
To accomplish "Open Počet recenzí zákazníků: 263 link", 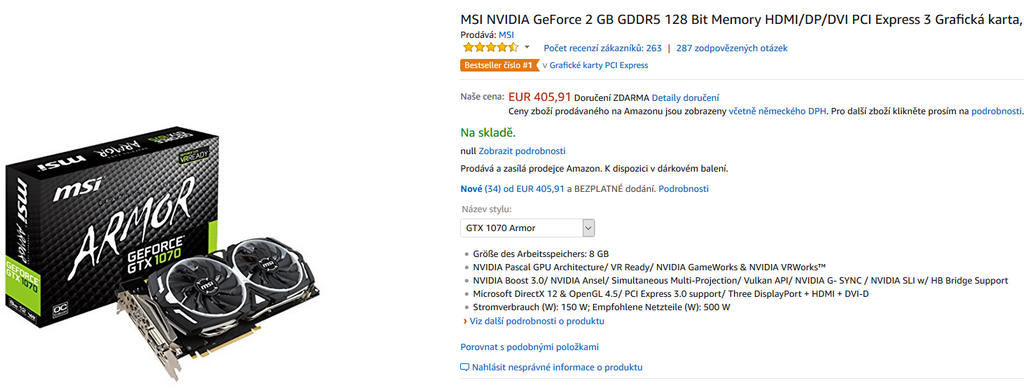I will (x=602, y=48).
